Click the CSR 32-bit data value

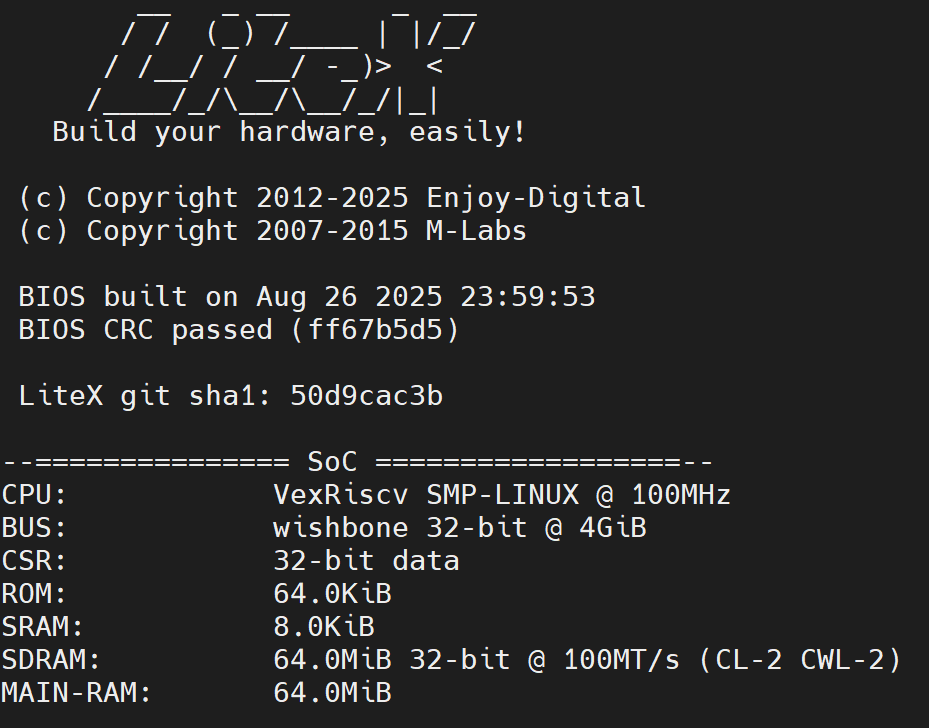(366, 562)
